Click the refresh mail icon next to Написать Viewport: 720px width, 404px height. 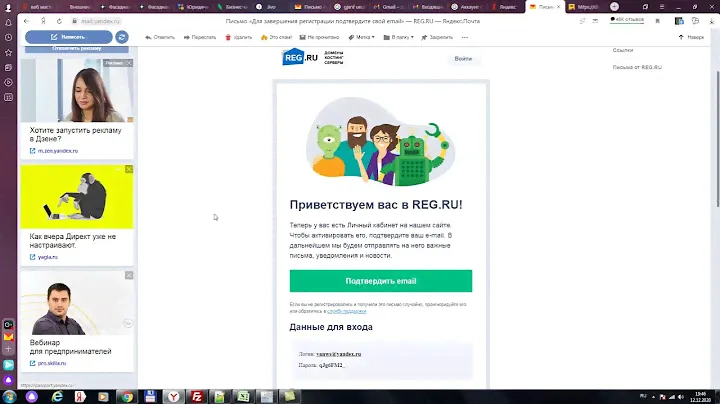click(x=122, y=37)
